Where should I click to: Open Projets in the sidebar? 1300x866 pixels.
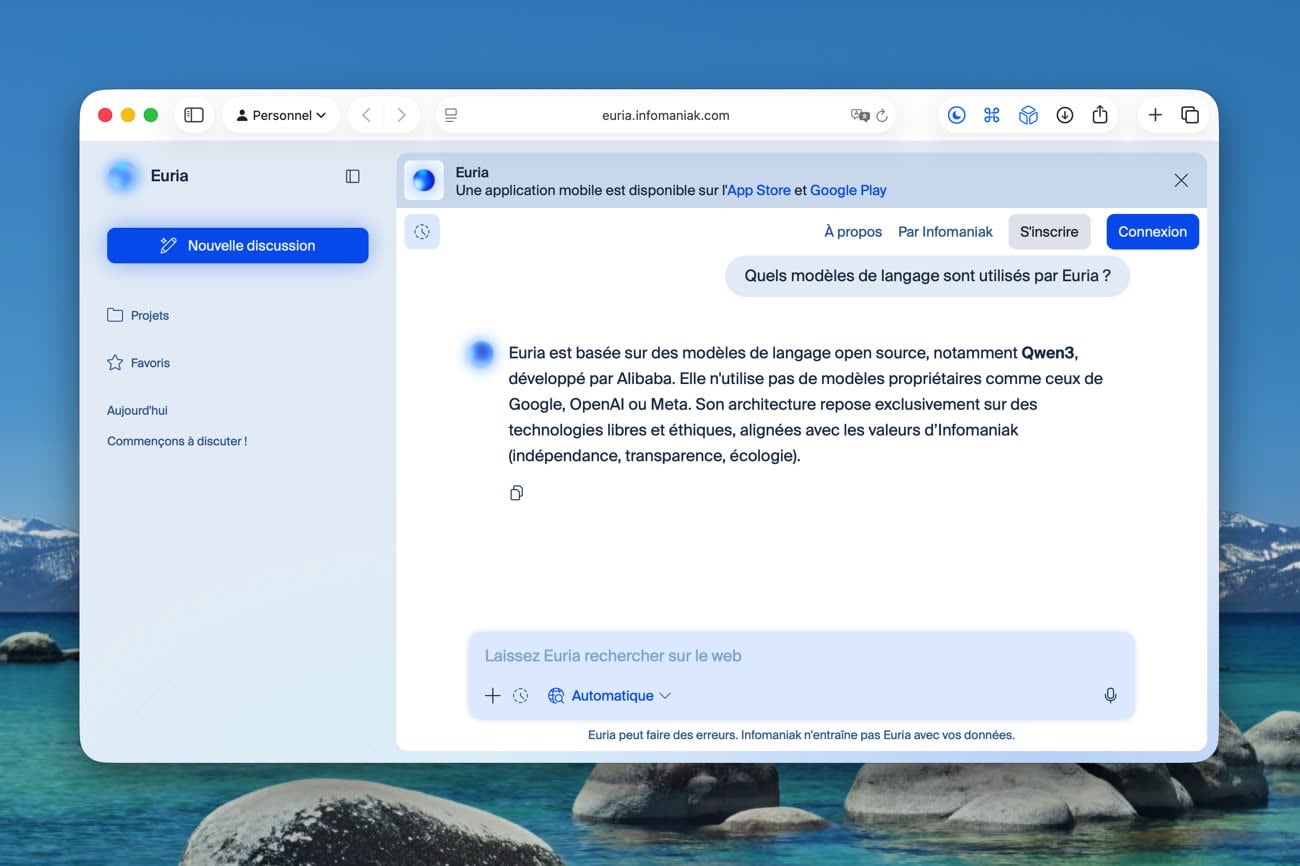138,315
